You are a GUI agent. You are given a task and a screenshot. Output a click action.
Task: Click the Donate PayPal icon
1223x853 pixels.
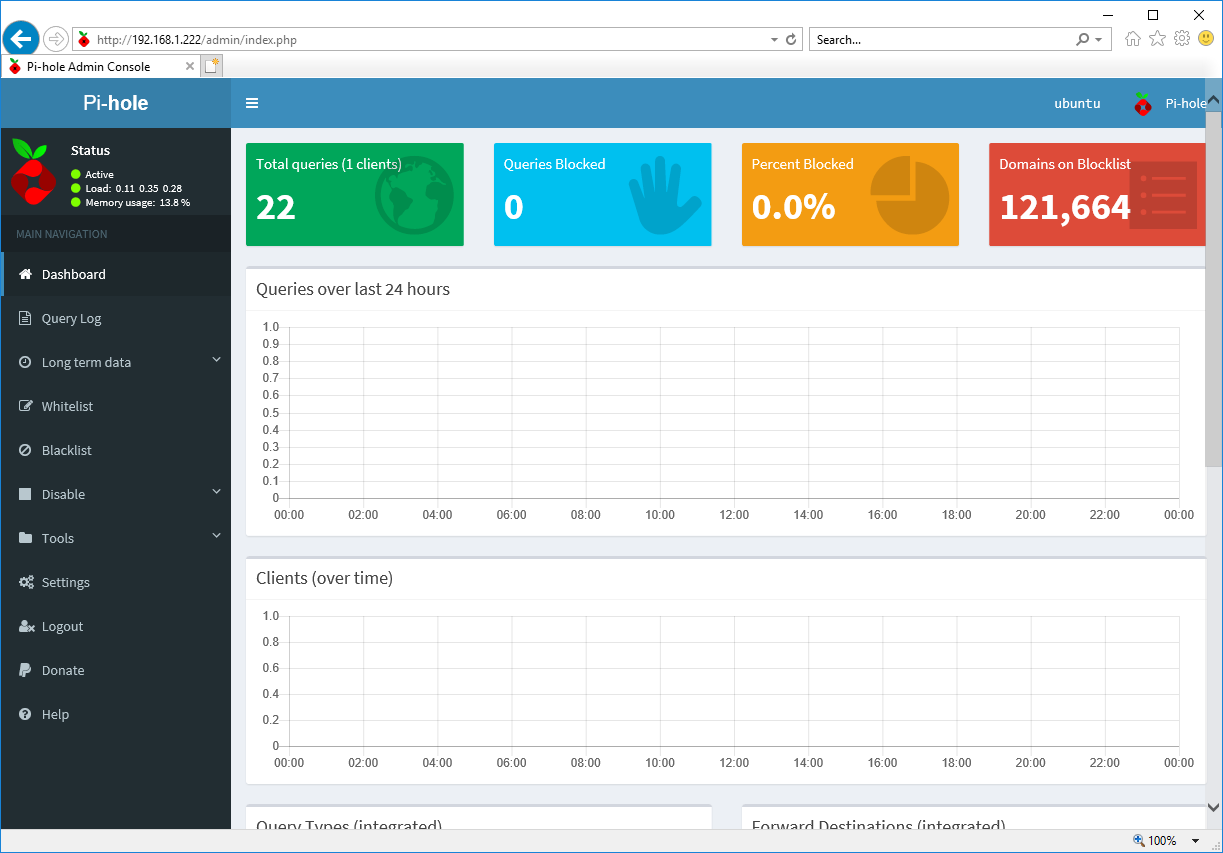tap(25, 670)
